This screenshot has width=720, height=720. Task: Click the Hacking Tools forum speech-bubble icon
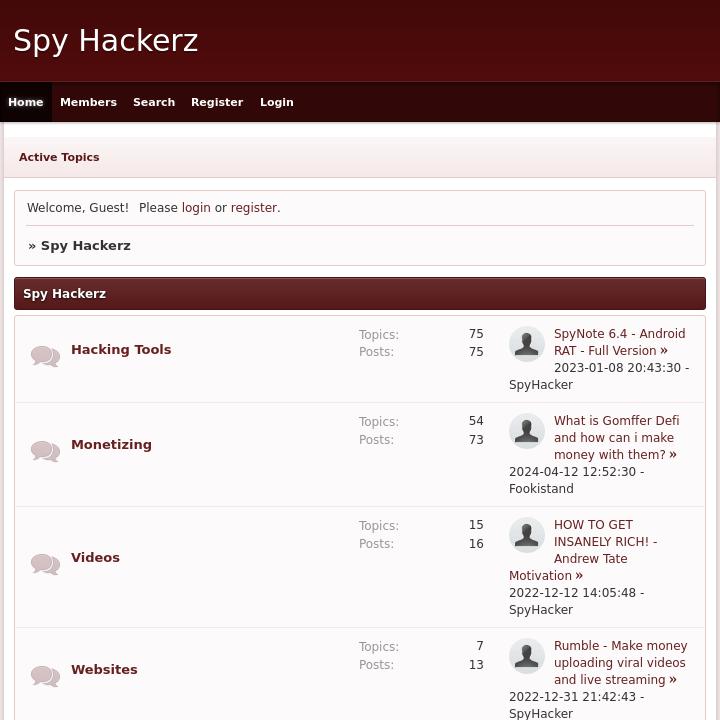(x=45, y=356)
